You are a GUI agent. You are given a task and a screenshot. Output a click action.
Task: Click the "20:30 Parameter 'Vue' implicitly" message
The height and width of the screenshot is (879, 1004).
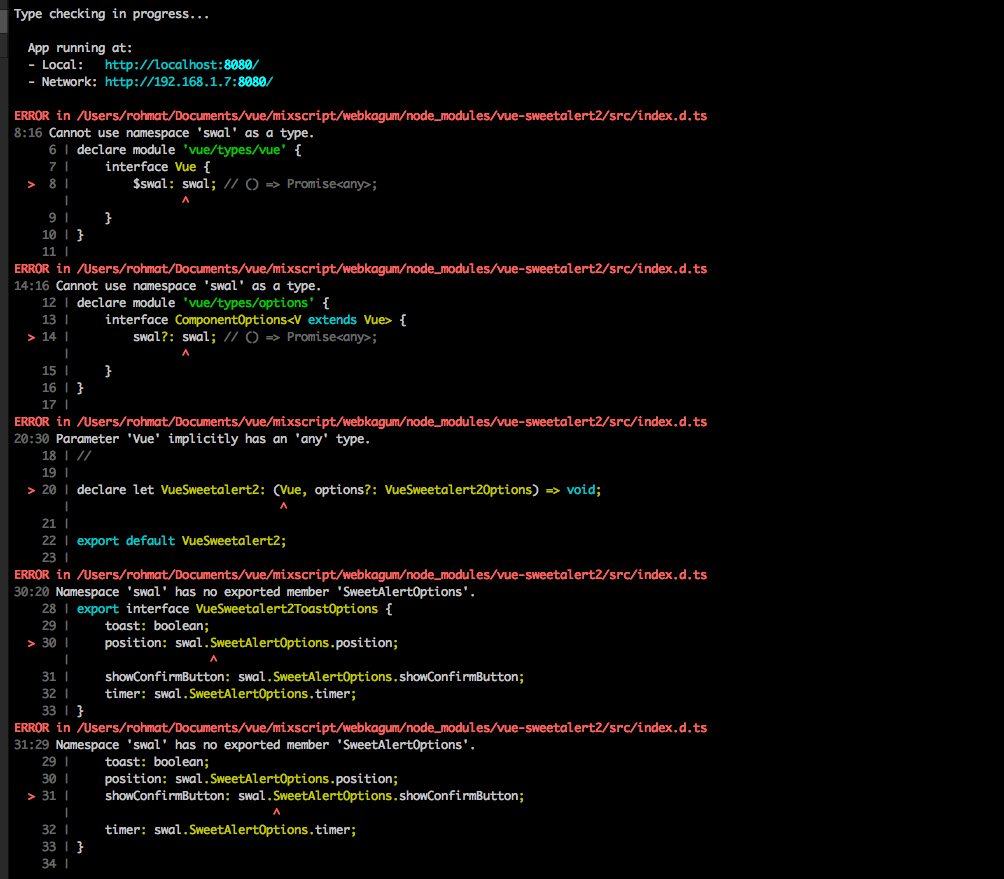click(x=192, y=439)
